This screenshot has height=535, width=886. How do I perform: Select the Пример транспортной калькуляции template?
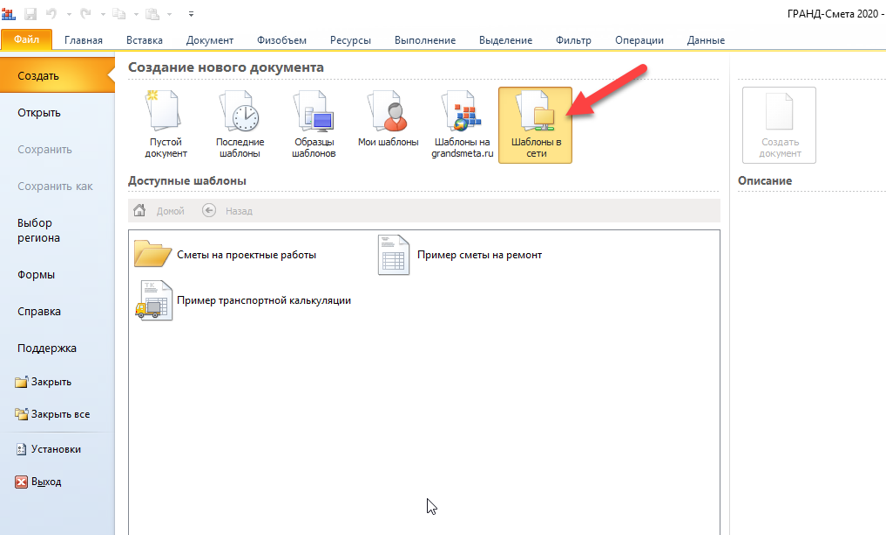pyautogui.click(x=242, y=301)
